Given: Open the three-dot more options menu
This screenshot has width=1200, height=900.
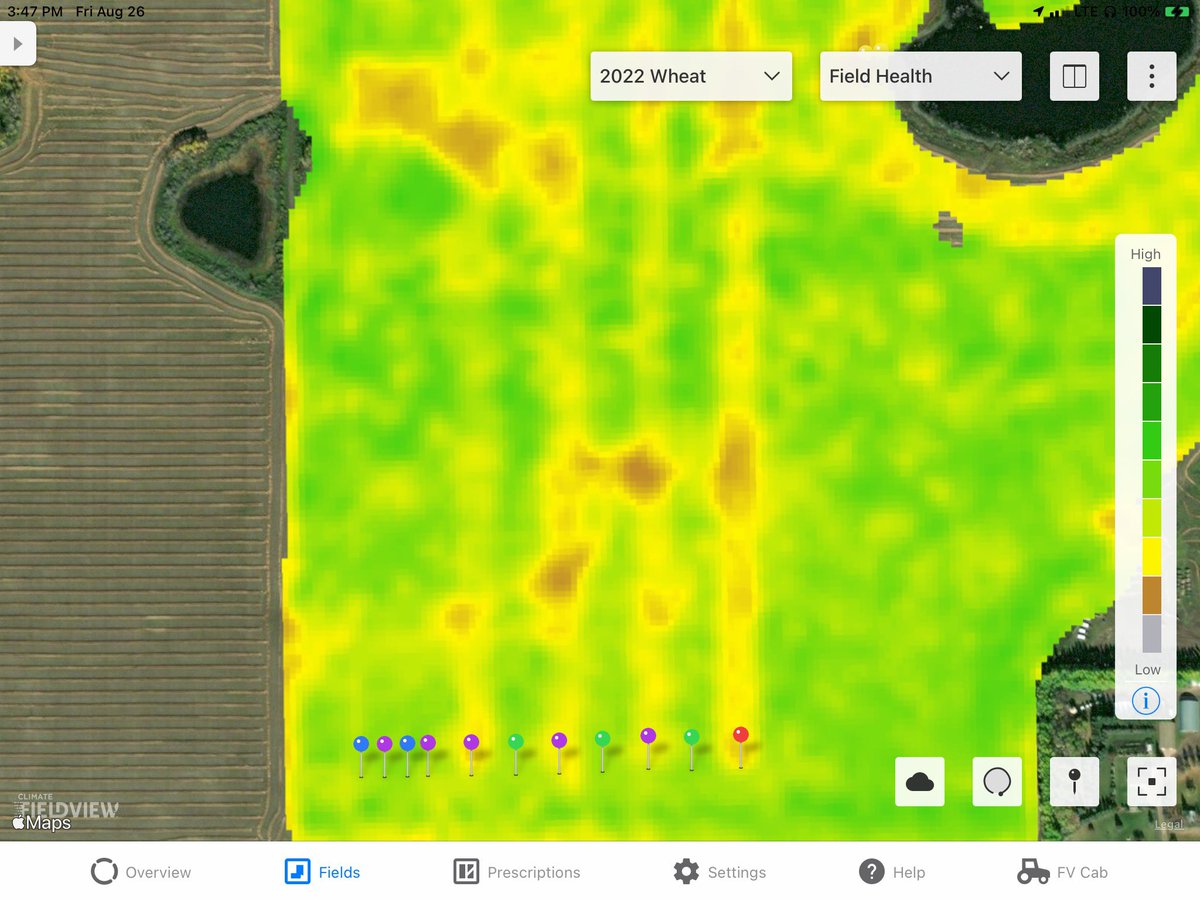Looking at the screenshot, I should tap(1152, 76).
